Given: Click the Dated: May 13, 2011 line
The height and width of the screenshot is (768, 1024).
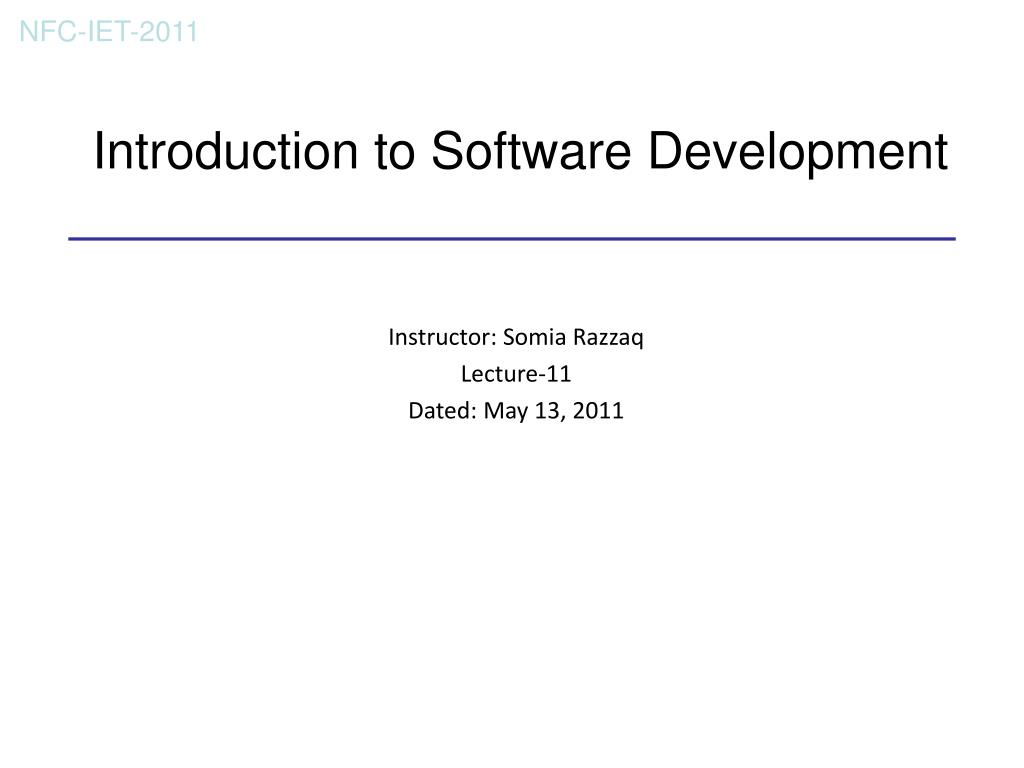Looking at the screenshot, I should point(516,411).
